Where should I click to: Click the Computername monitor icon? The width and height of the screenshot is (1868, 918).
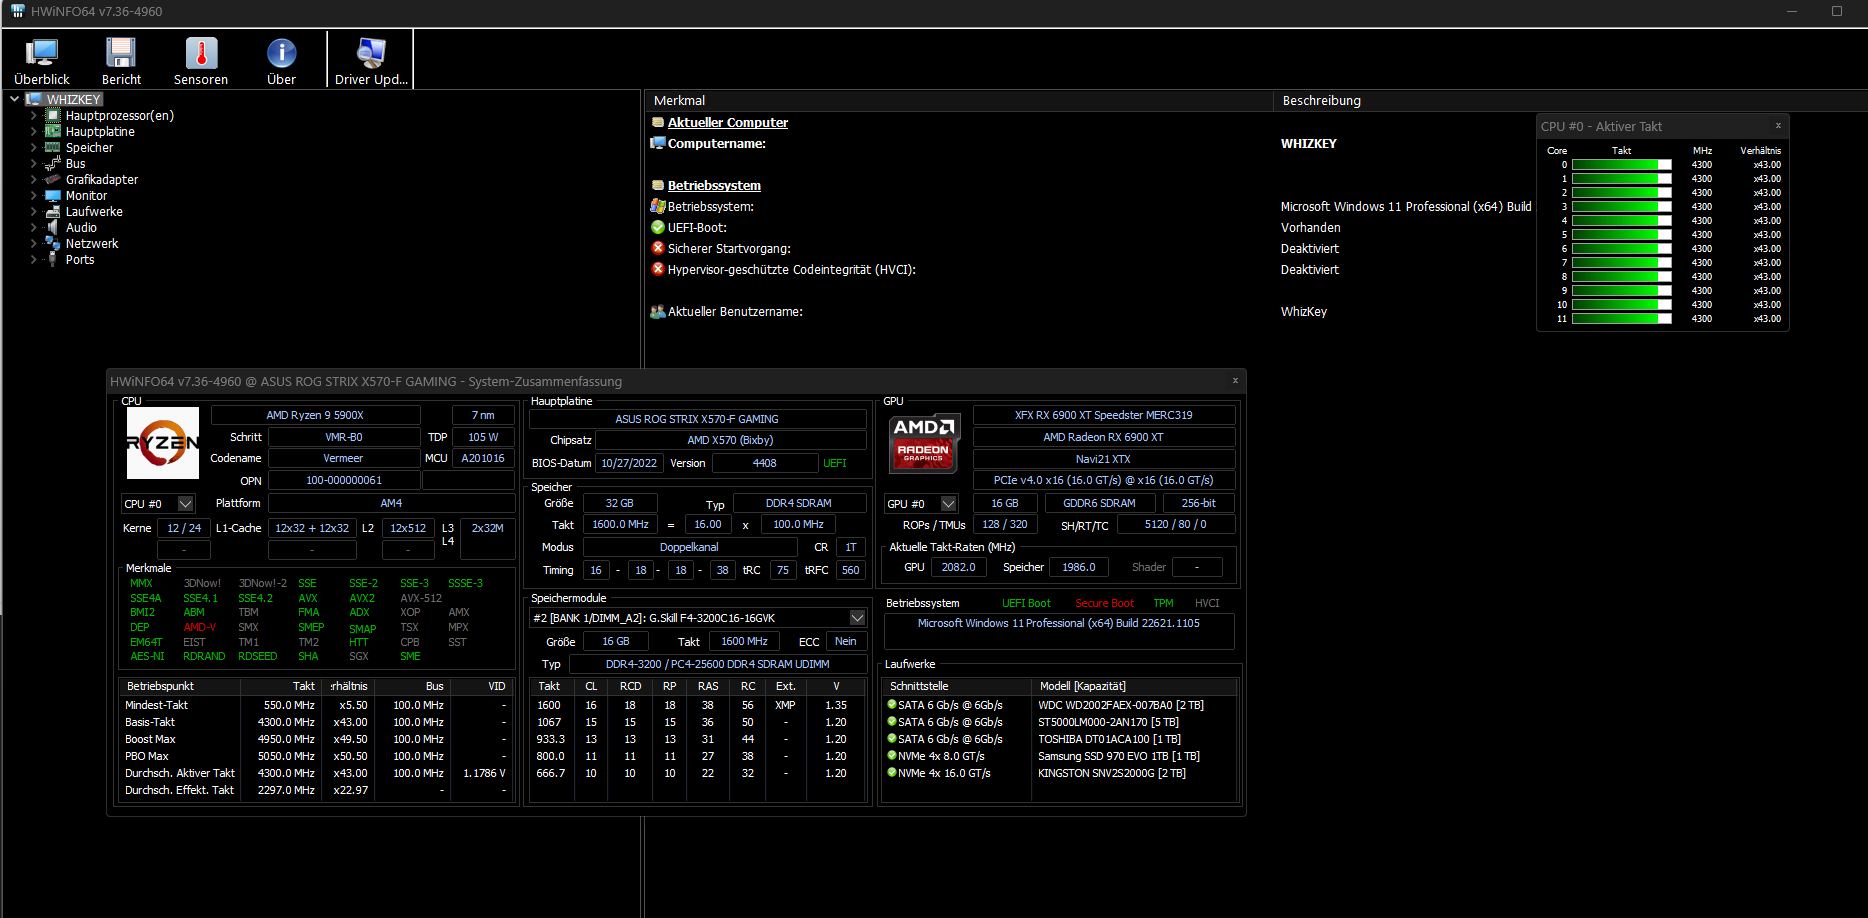point(658,143)
